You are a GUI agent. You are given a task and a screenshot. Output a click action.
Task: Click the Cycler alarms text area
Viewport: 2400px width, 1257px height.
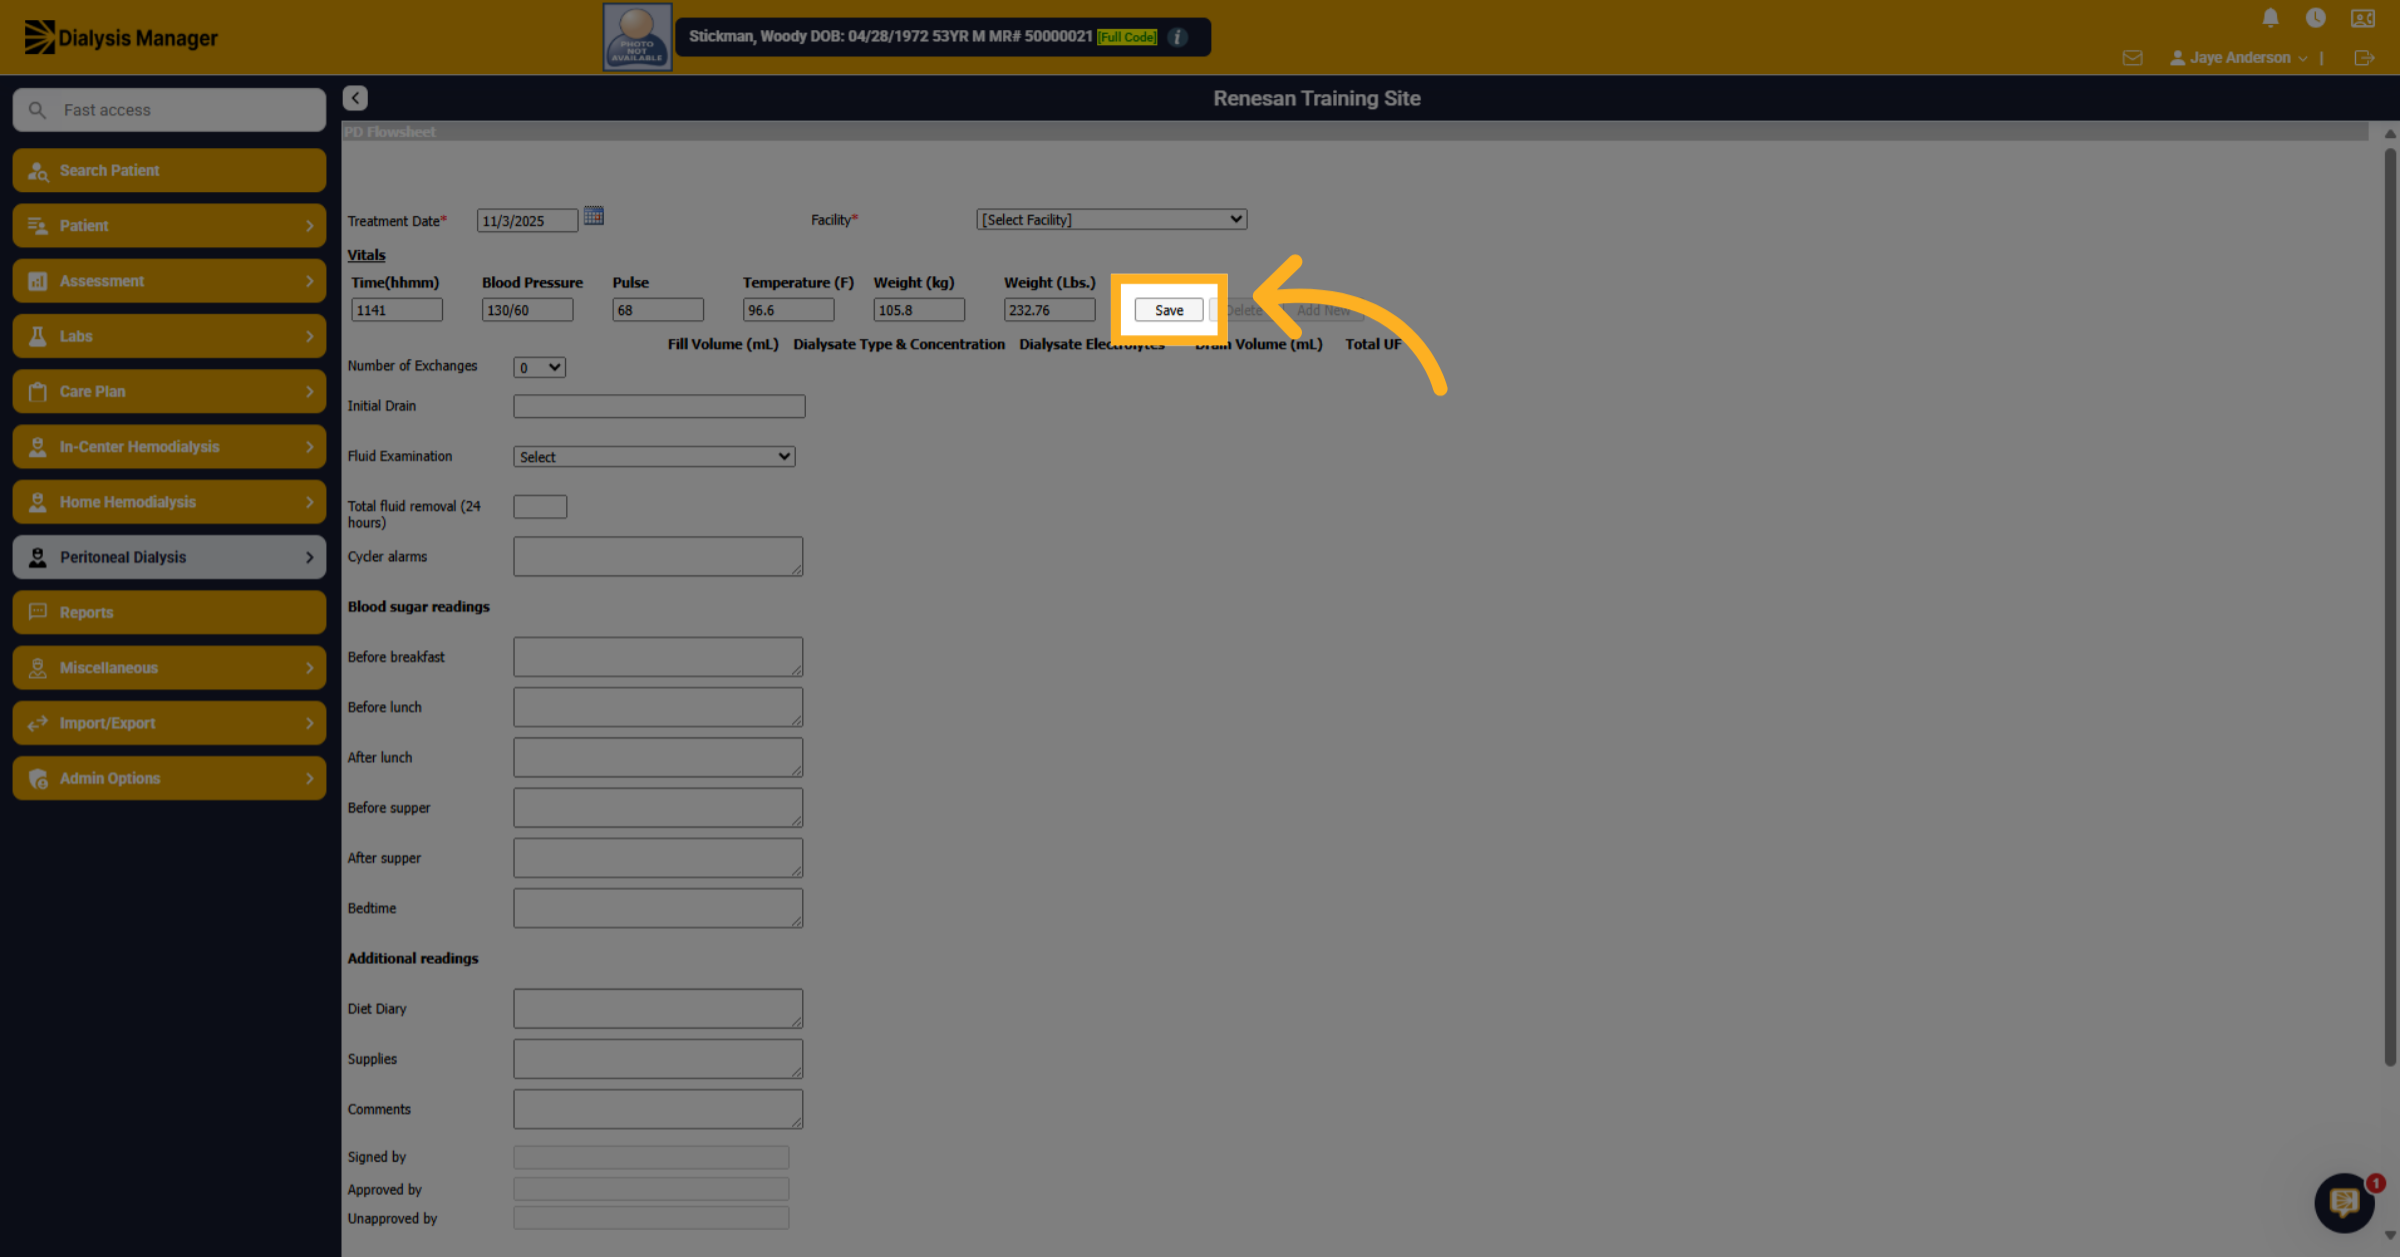click(658, 557)
